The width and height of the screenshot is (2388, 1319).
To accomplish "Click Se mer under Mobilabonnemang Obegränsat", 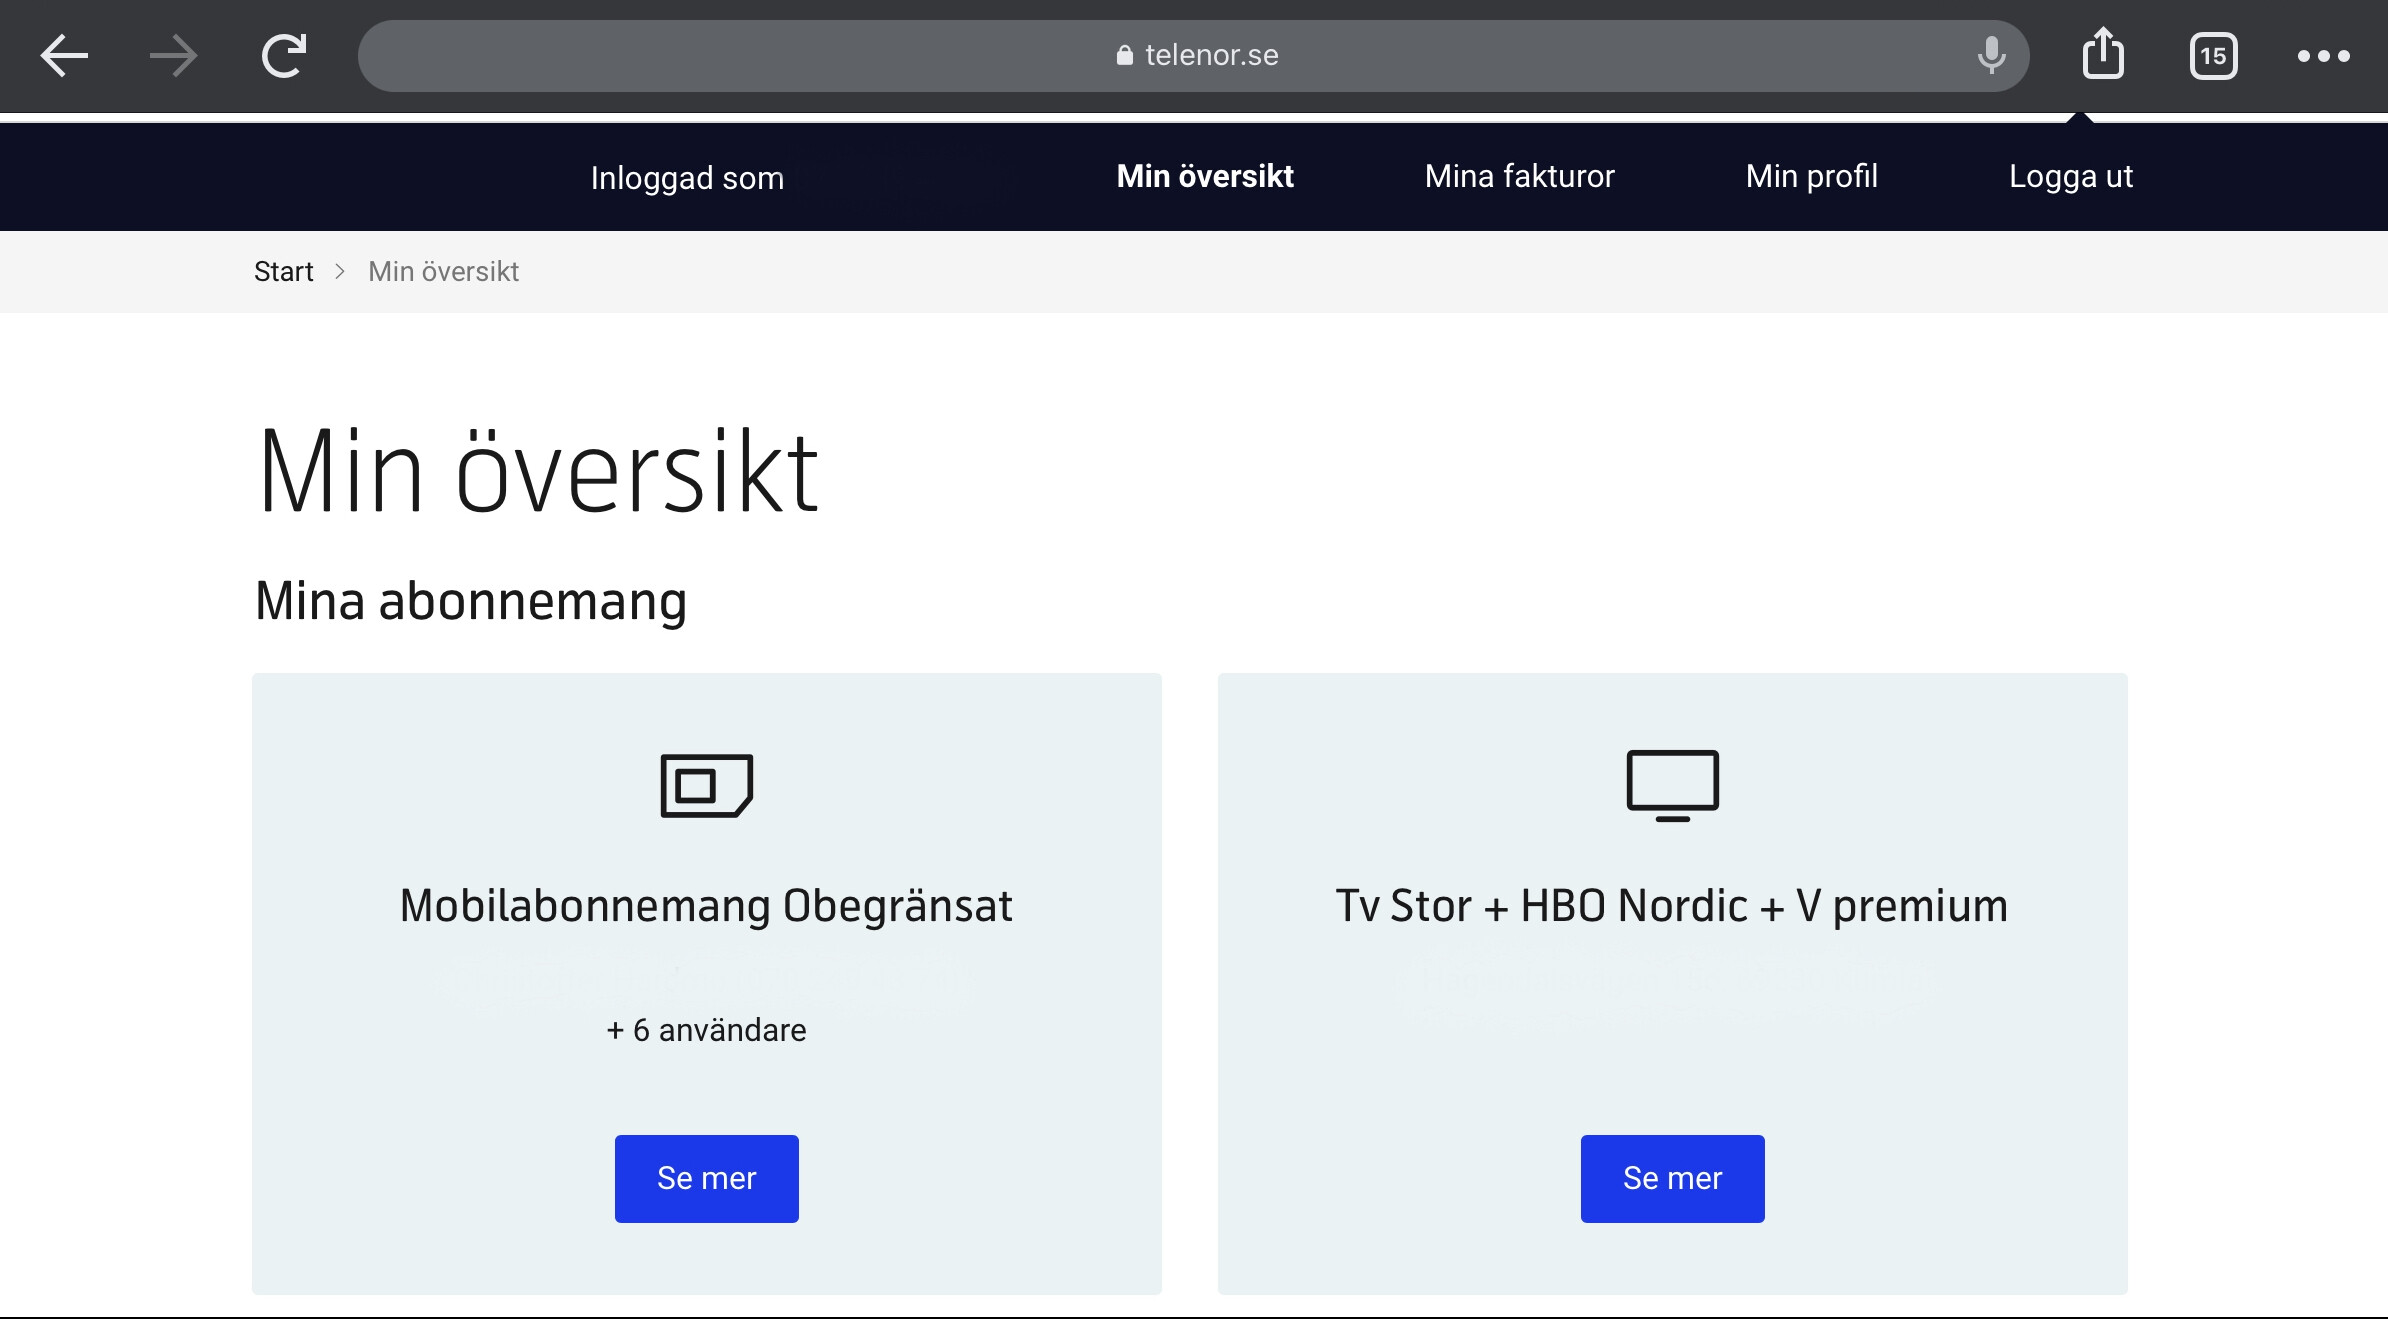I will [x=706, y=1178].
